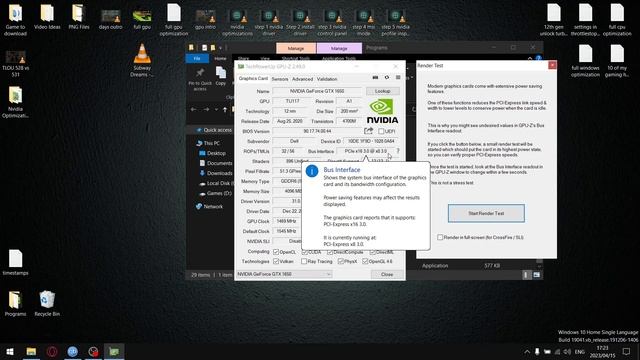The height and width of the screenshot is (360, 640).
Task: Click Bus Interface question mark icon
Action: pos(398,151)
